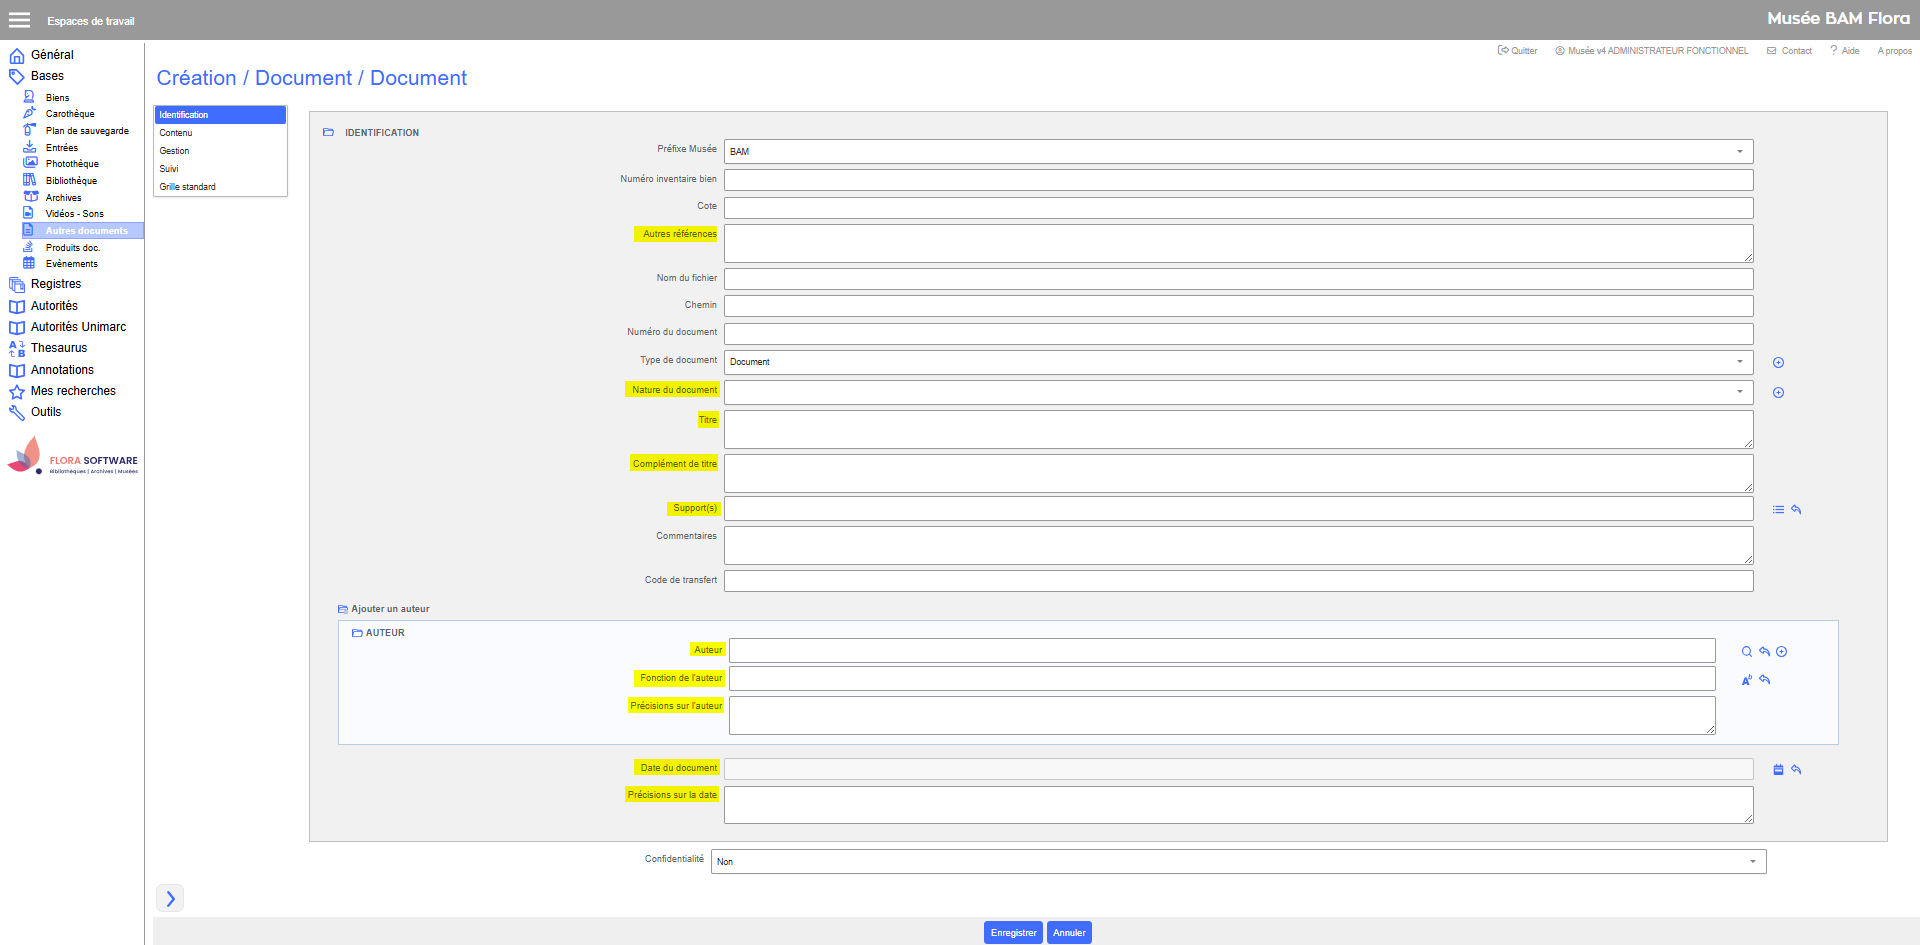Click the calendar icon for Date du document
The width and height of the screenshot is (1920, 945).
point(1778,770)
